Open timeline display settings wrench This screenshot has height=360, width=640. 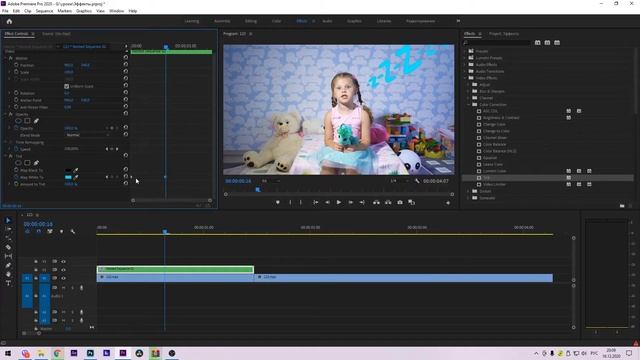coord(73,231)
